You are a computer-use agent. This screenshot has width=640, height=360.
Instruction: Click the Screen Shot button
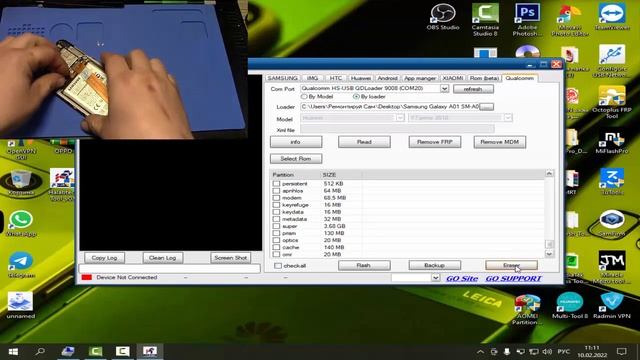pos(231,258)
